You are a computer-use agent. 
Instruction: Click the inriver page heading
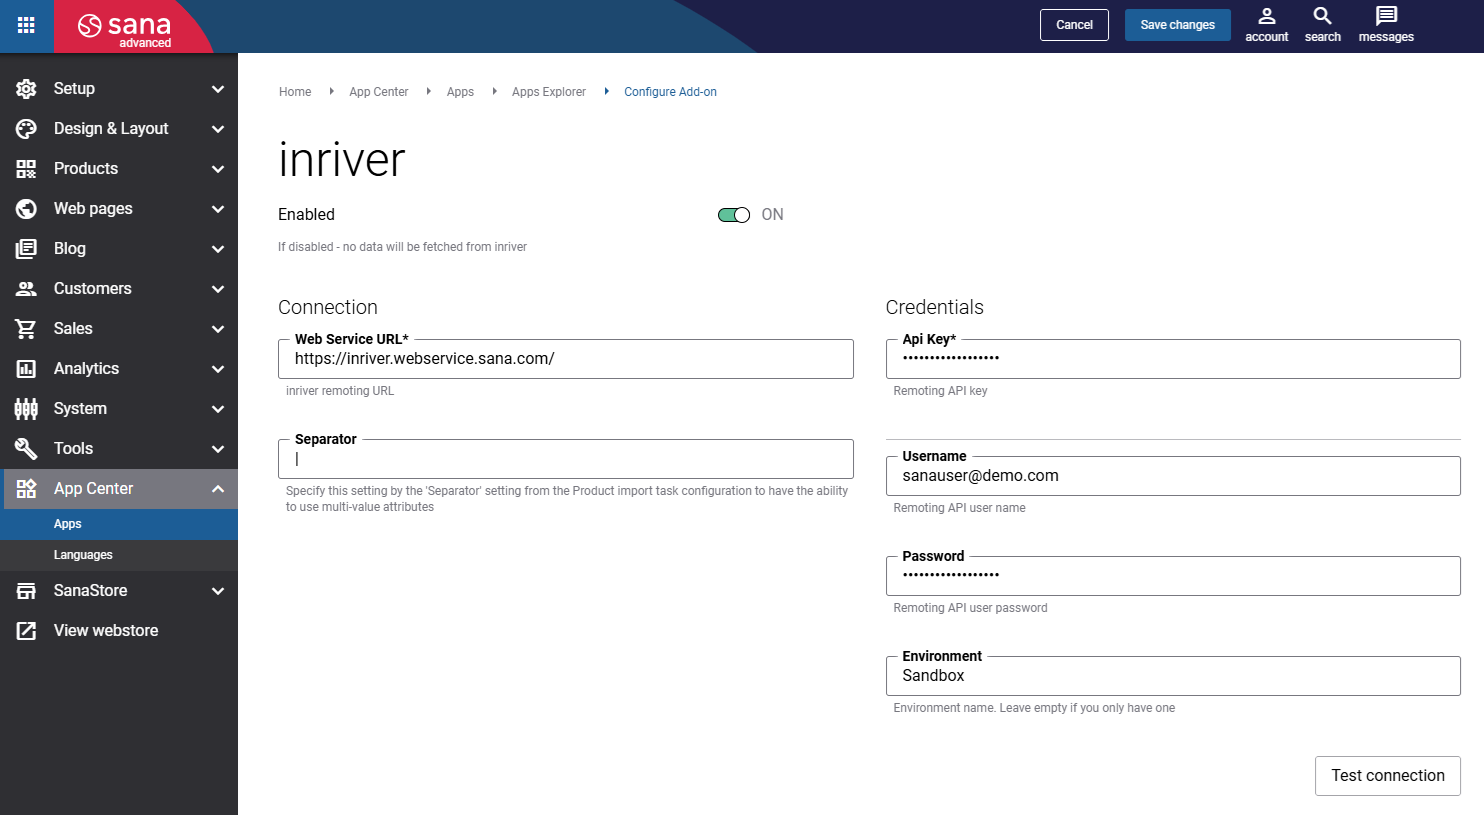[342, 160]
